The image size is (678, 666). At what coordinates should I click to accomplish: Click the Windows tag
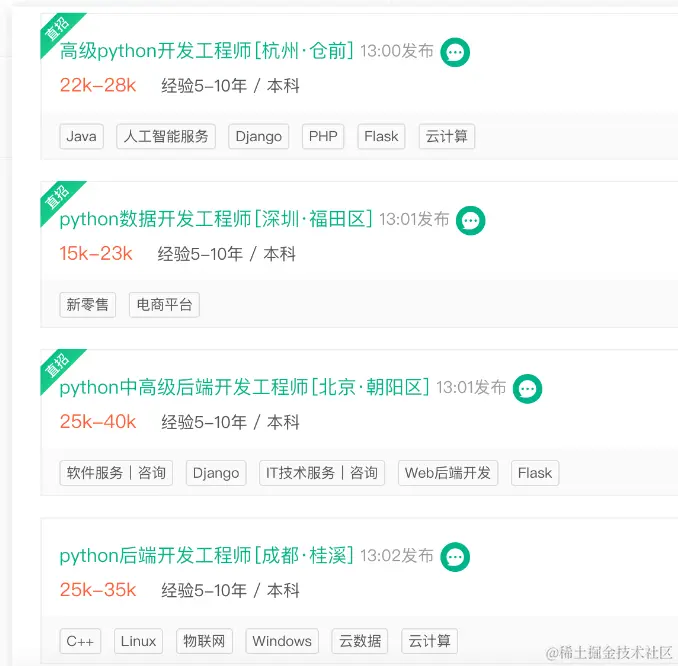282,641
